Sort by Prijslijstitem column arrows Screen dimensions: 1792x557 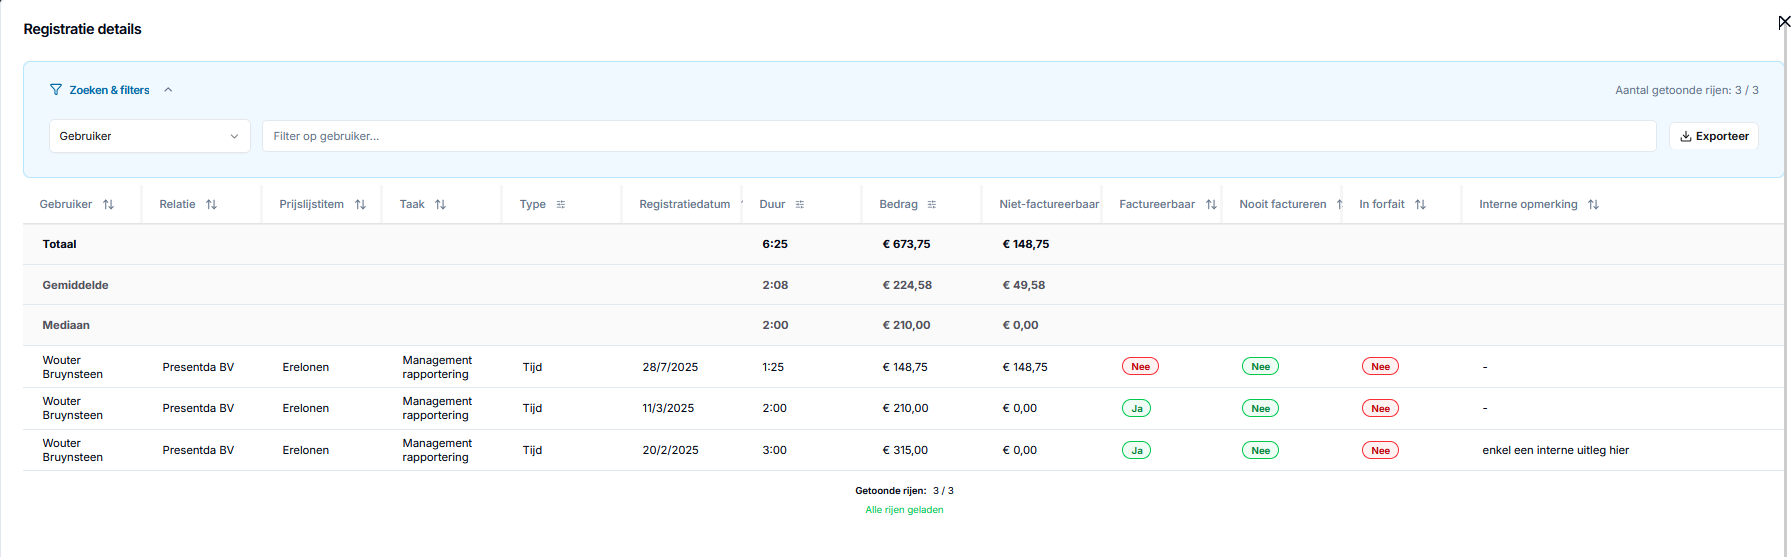360,204
